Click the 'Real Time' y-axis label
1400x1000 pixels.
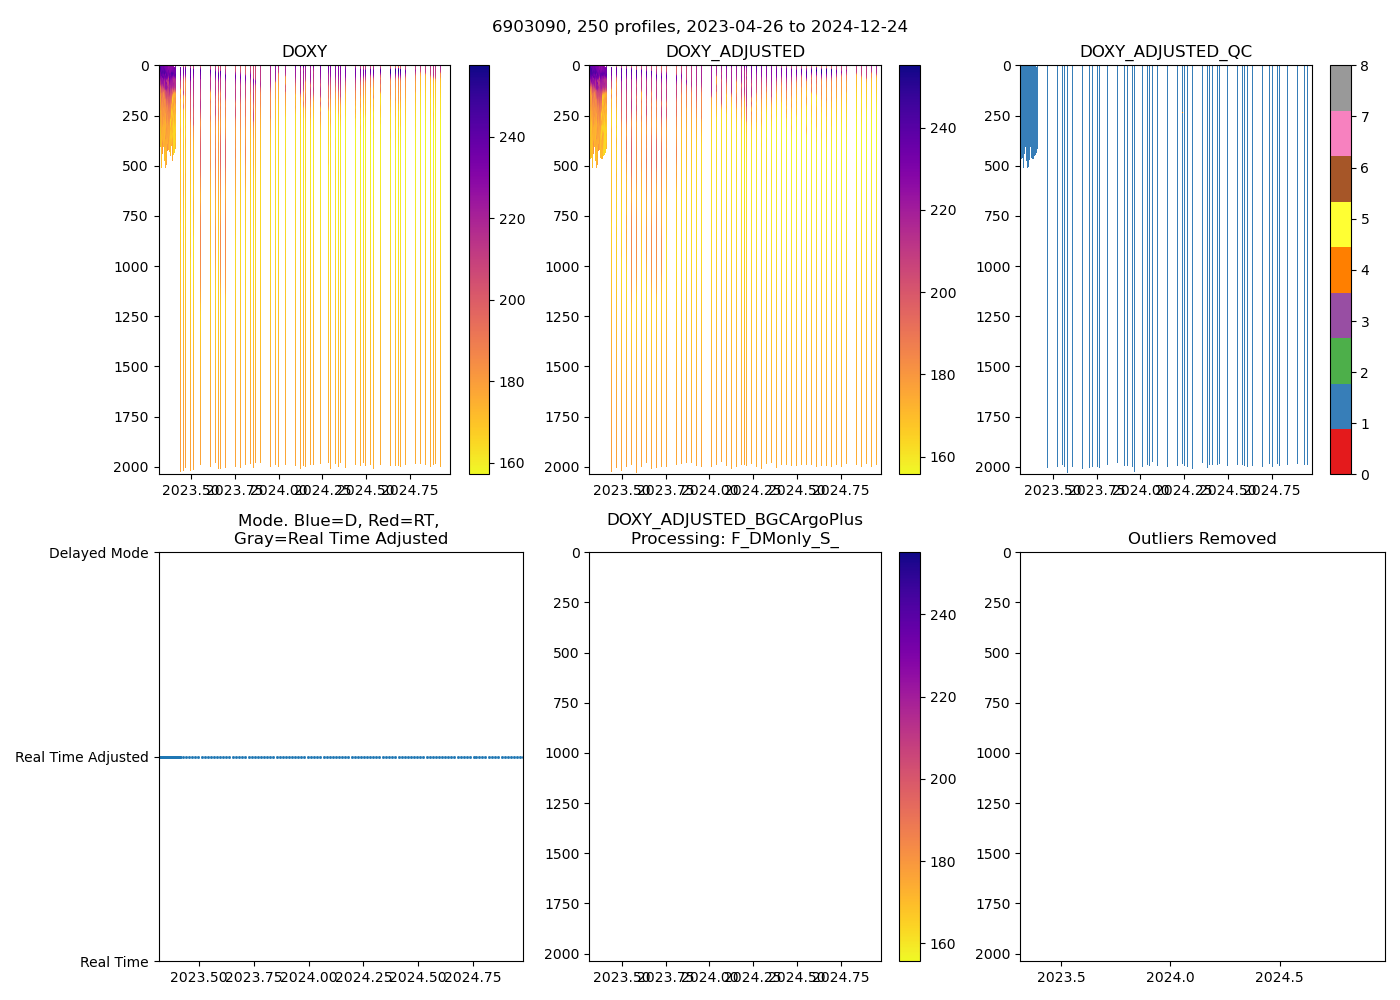[x=114, y=962]
